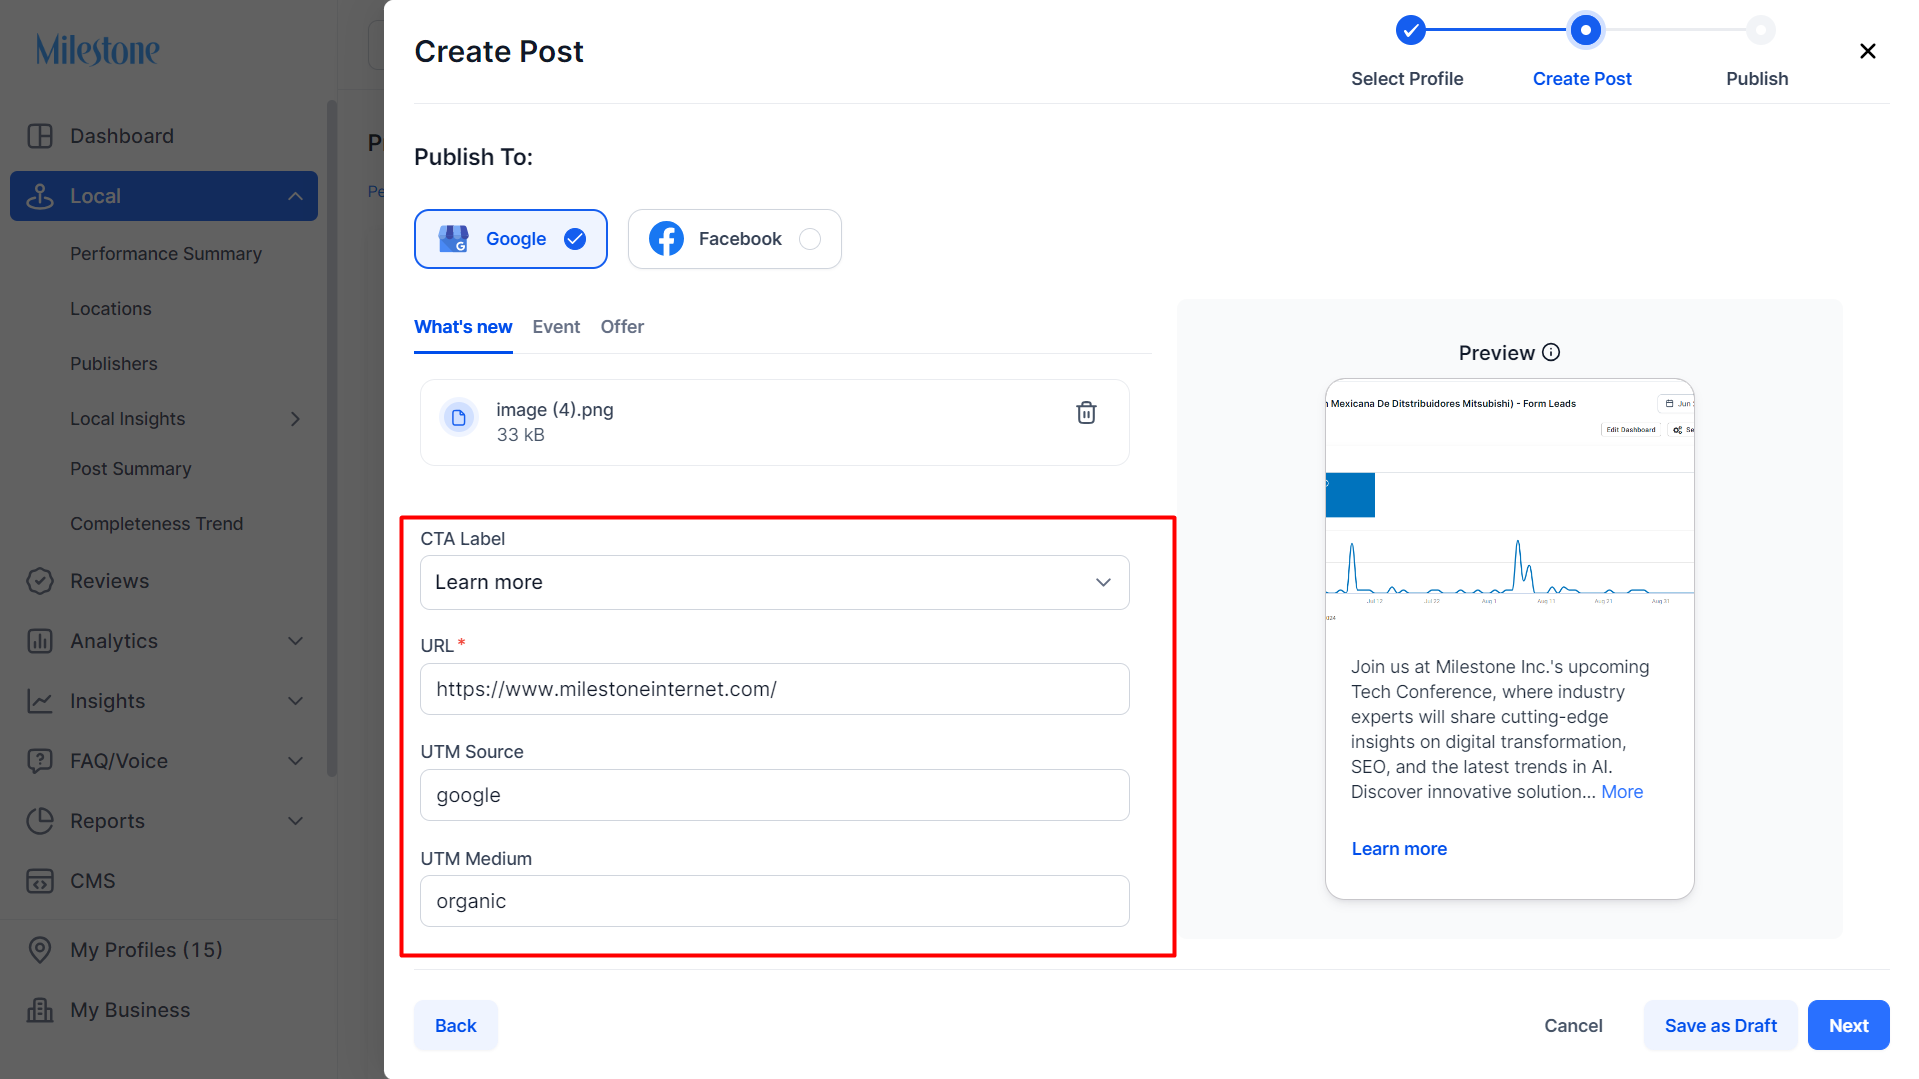Open Publishers in sidebar
This screenshot has width=1919, height=1079.
pyautogui.click(x=114, y=364)
